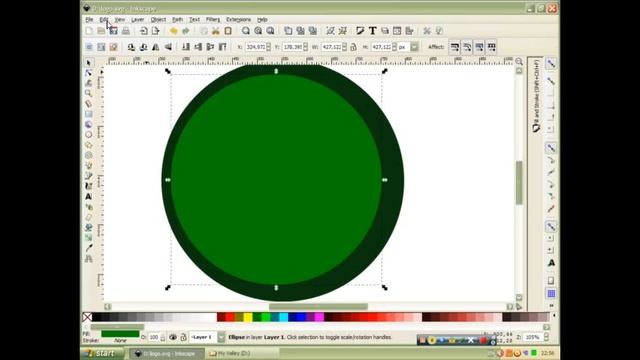640x360 pixels.
Task: Open the Object menu
Action: [x=158, y=20]
